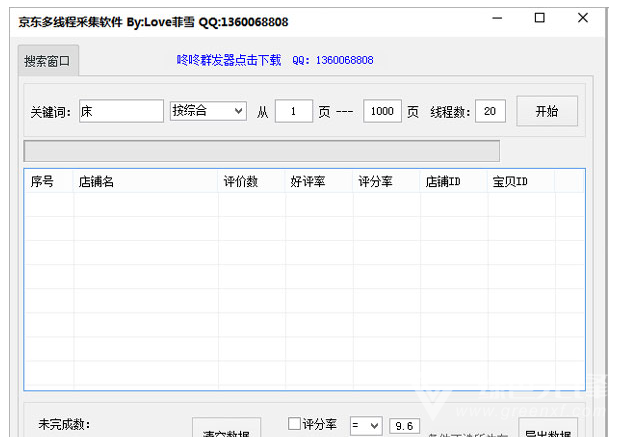Sort by the 宝贝ID column header
The height and width of the screenshot is (437, 624).
click(x=521, y=181)
